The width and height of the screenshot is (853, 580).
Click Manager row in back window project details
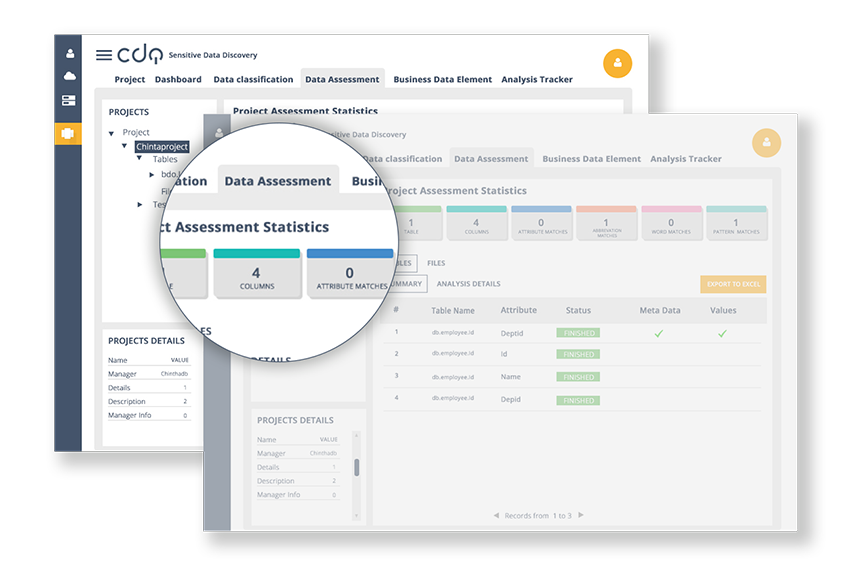pos(148,374)
